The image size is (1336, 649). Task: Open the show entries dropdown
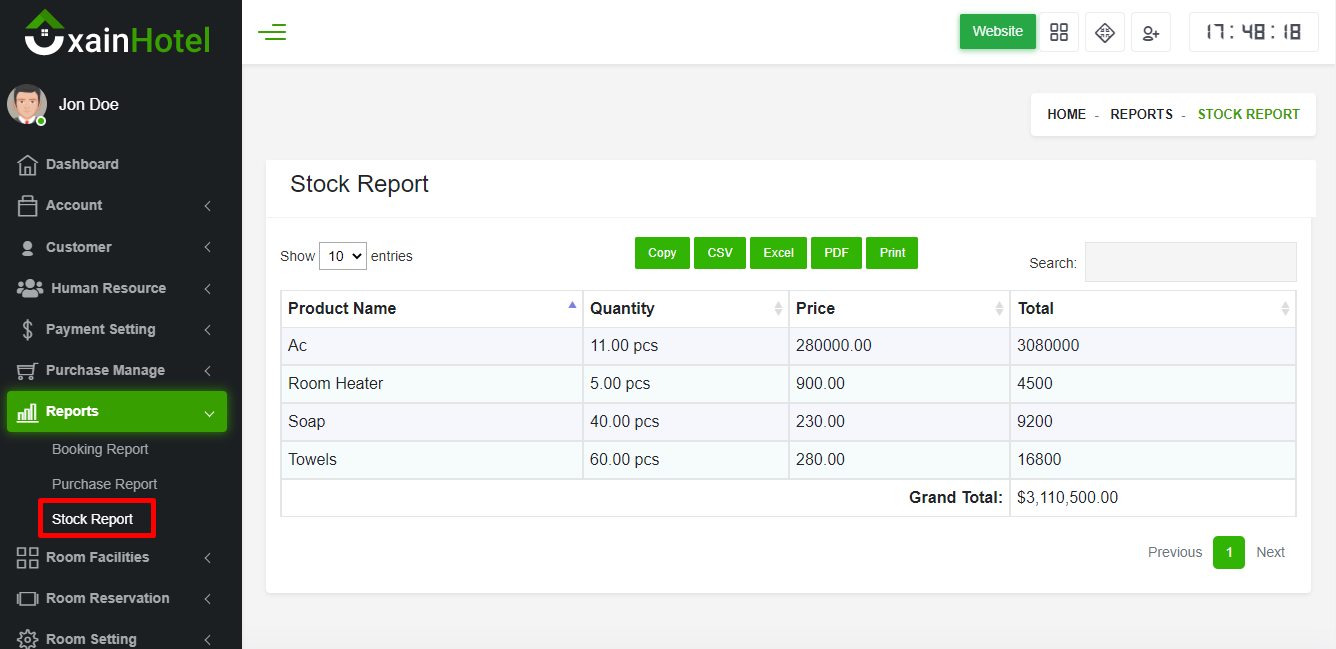coord(343,256)
